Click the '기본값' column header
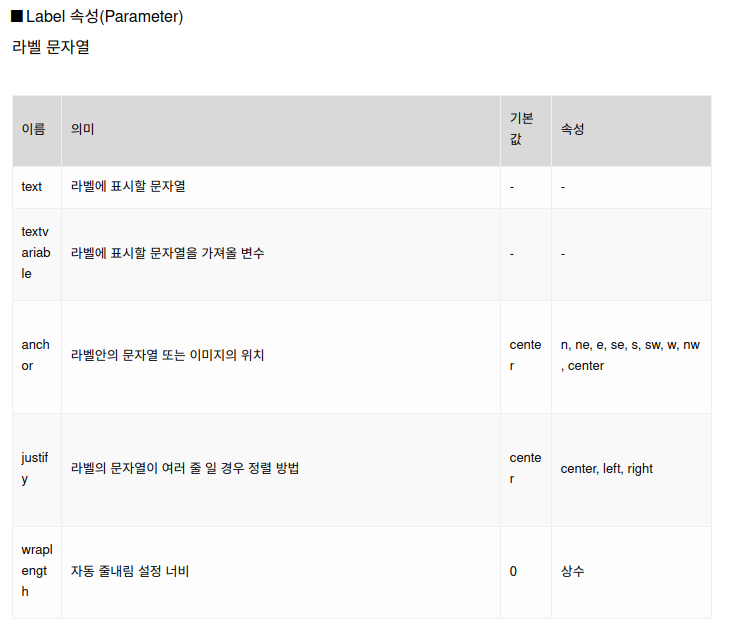This screenshot has width=740, height=636. pyautogui.click(x=521, y=128)
